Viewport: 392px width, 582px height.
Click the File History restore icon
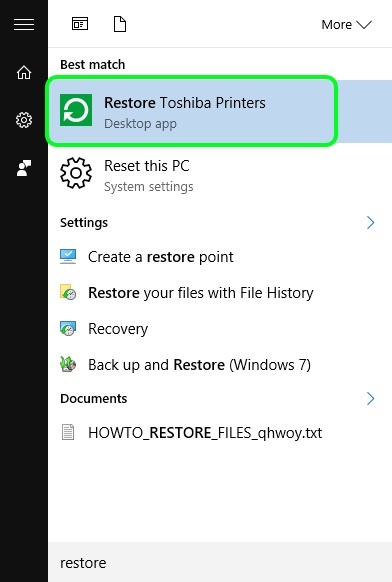coord(68,292)
